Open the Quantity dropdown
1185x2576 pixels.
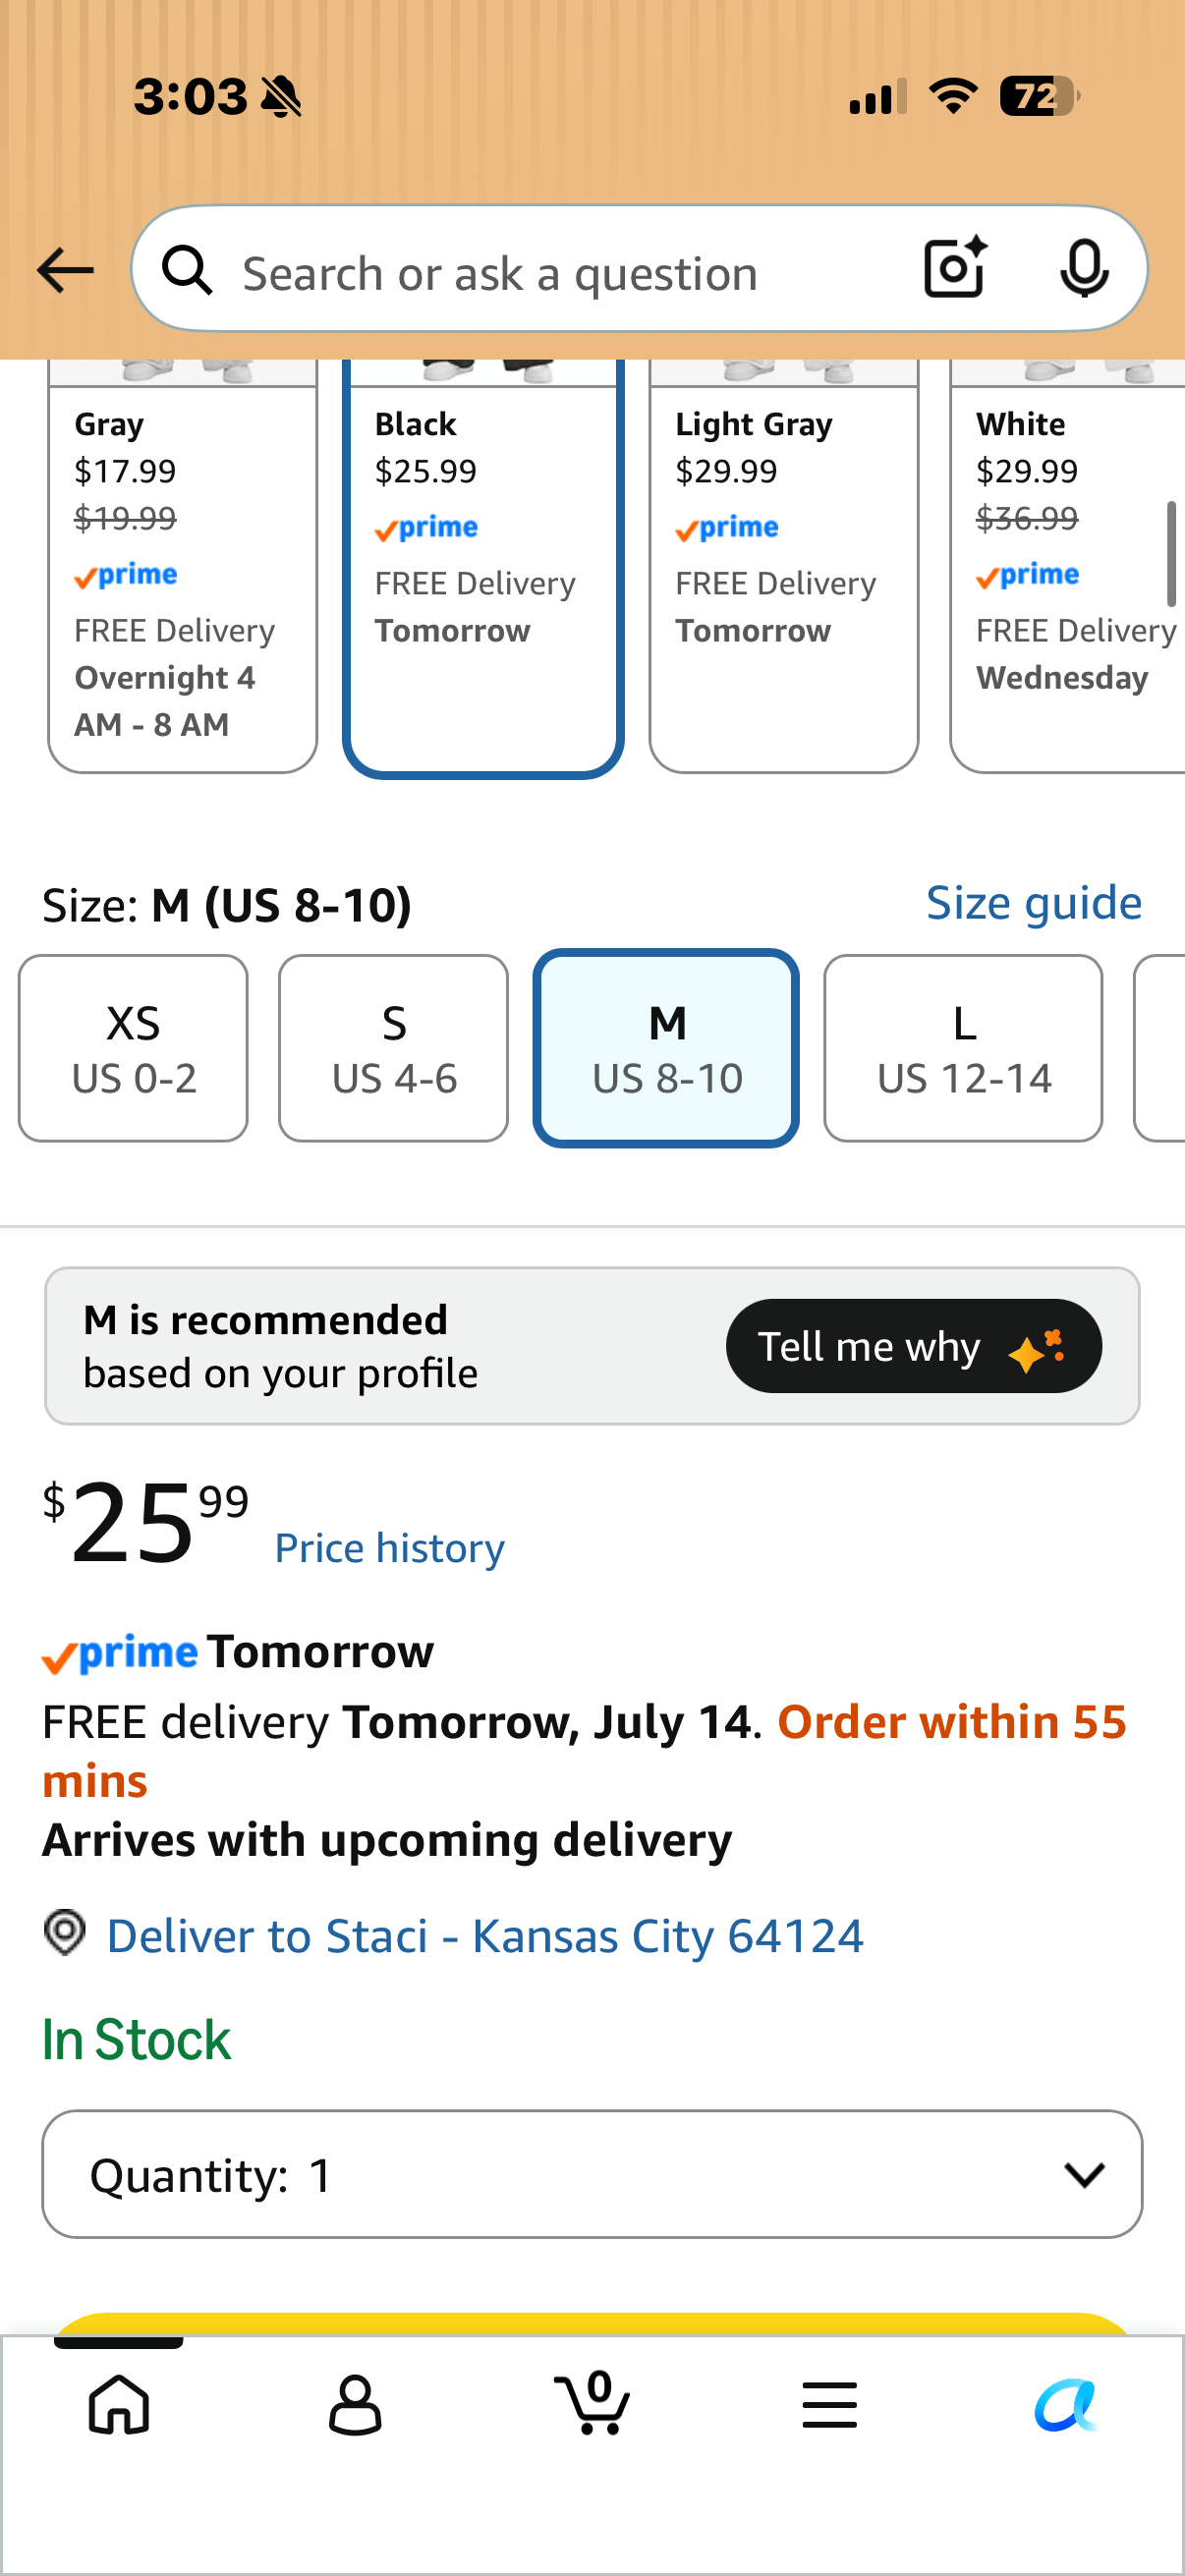592,2174
